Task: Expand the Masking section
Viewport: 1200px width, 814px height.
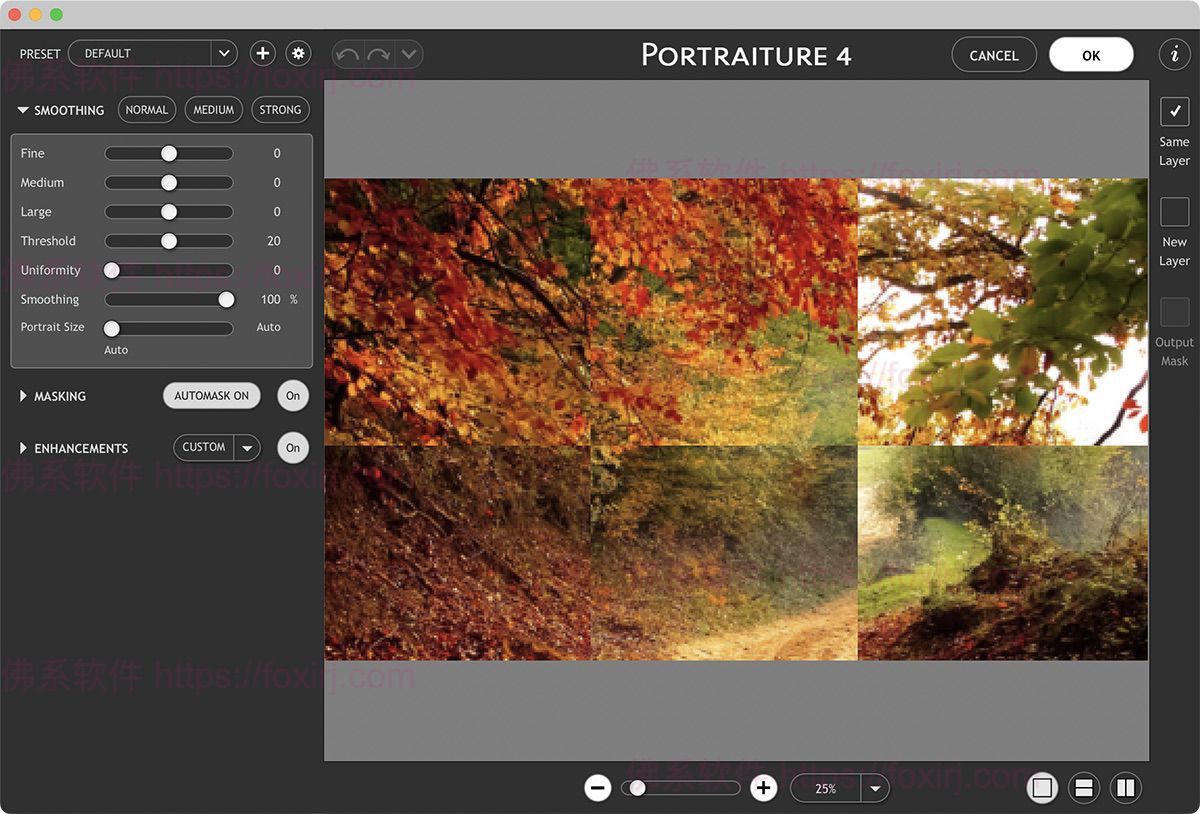Action: [24, 397]
